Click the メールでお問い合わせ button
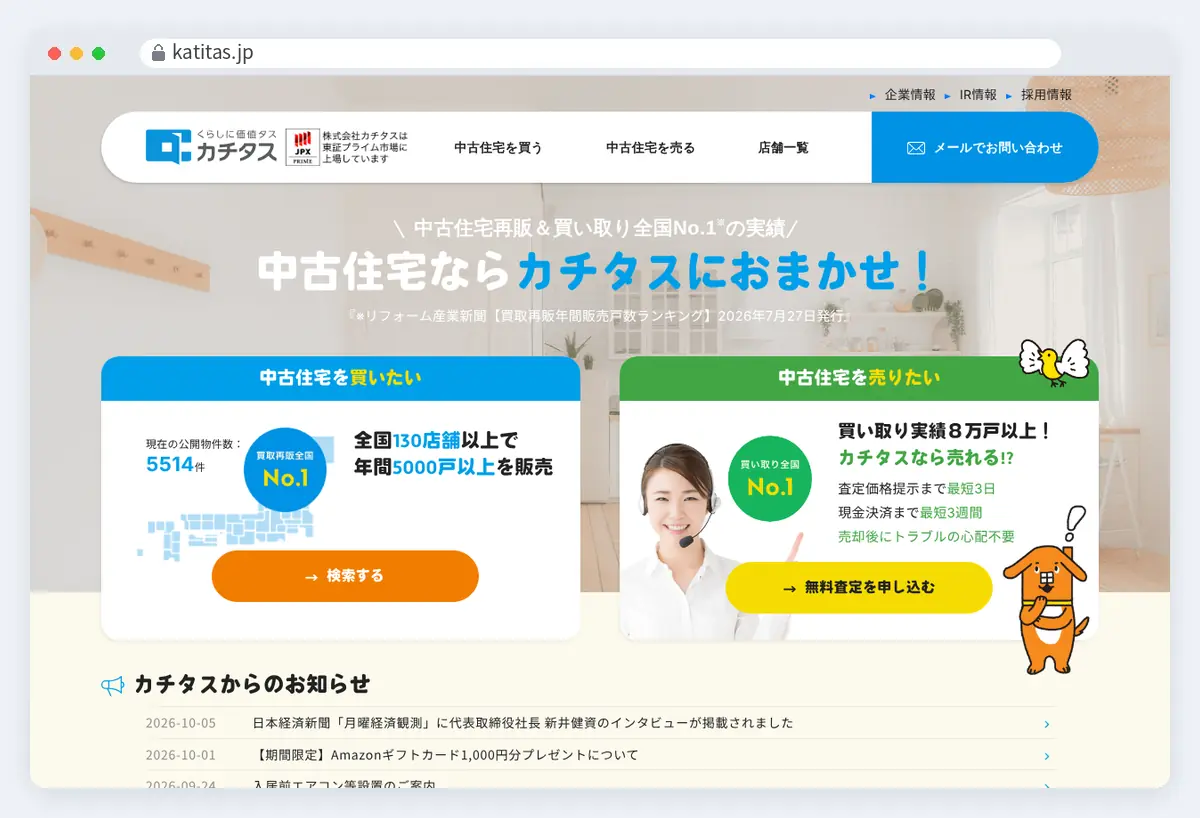The height and width of the screenshot is (818, 1200). [985, 147]
